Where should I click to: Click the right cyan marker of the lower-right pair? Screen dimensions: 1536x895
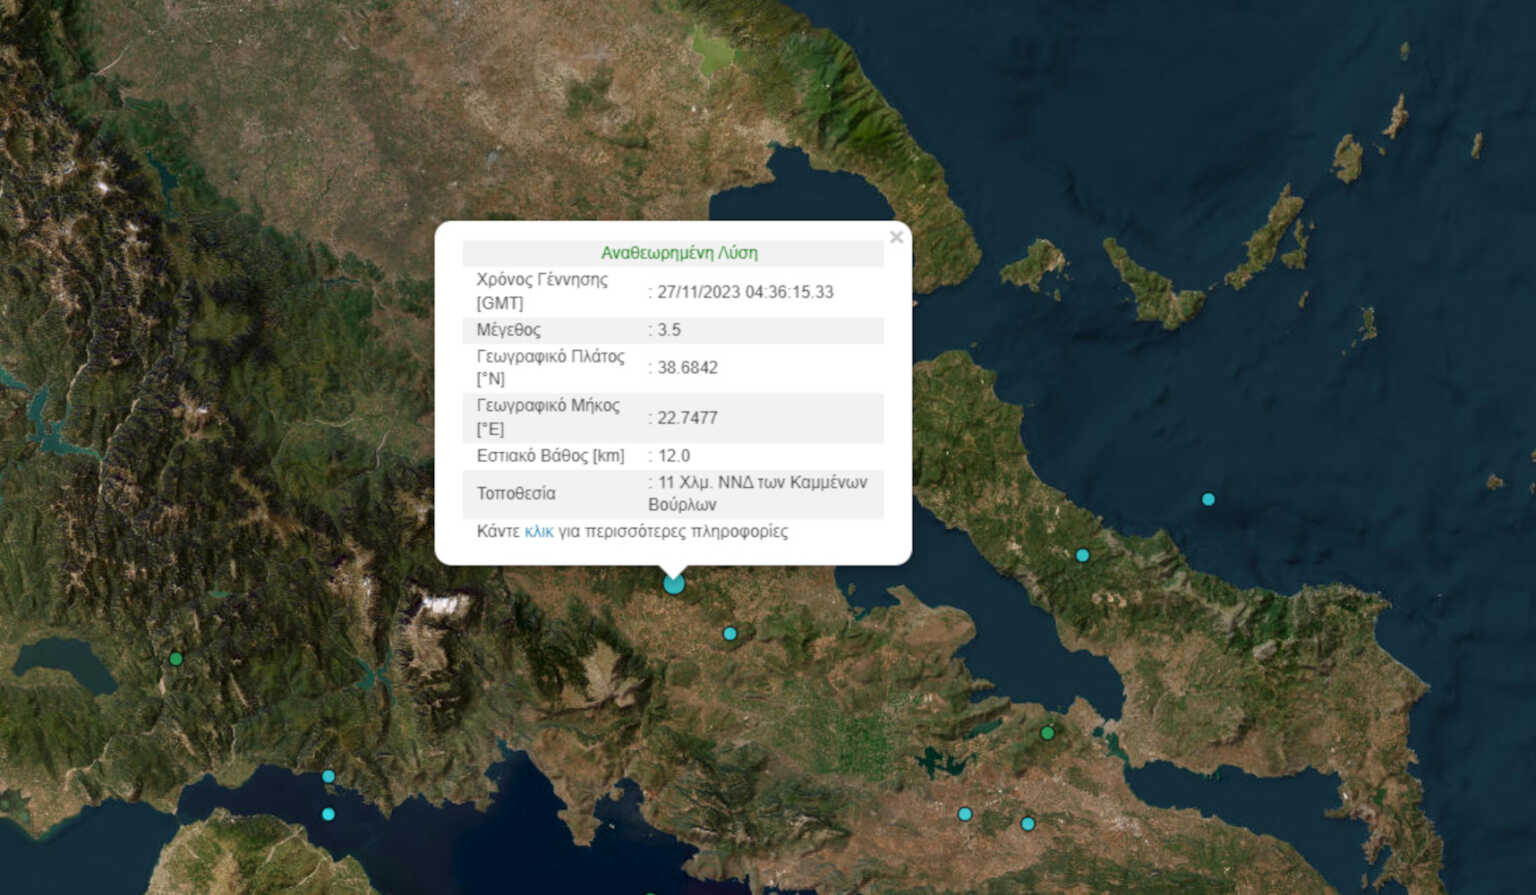[x=1027, y=824]
